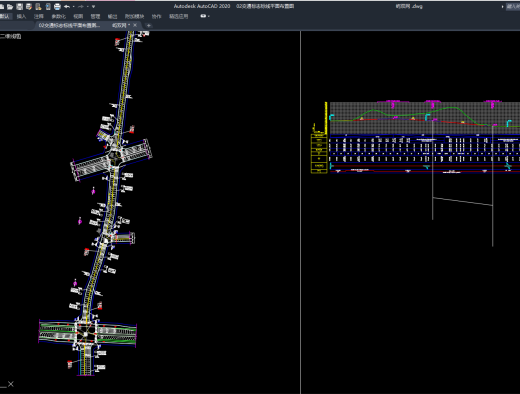520x394 pixels.
Task: Click Open from Web & Mobile icon
Action: [x=38, y=7]
